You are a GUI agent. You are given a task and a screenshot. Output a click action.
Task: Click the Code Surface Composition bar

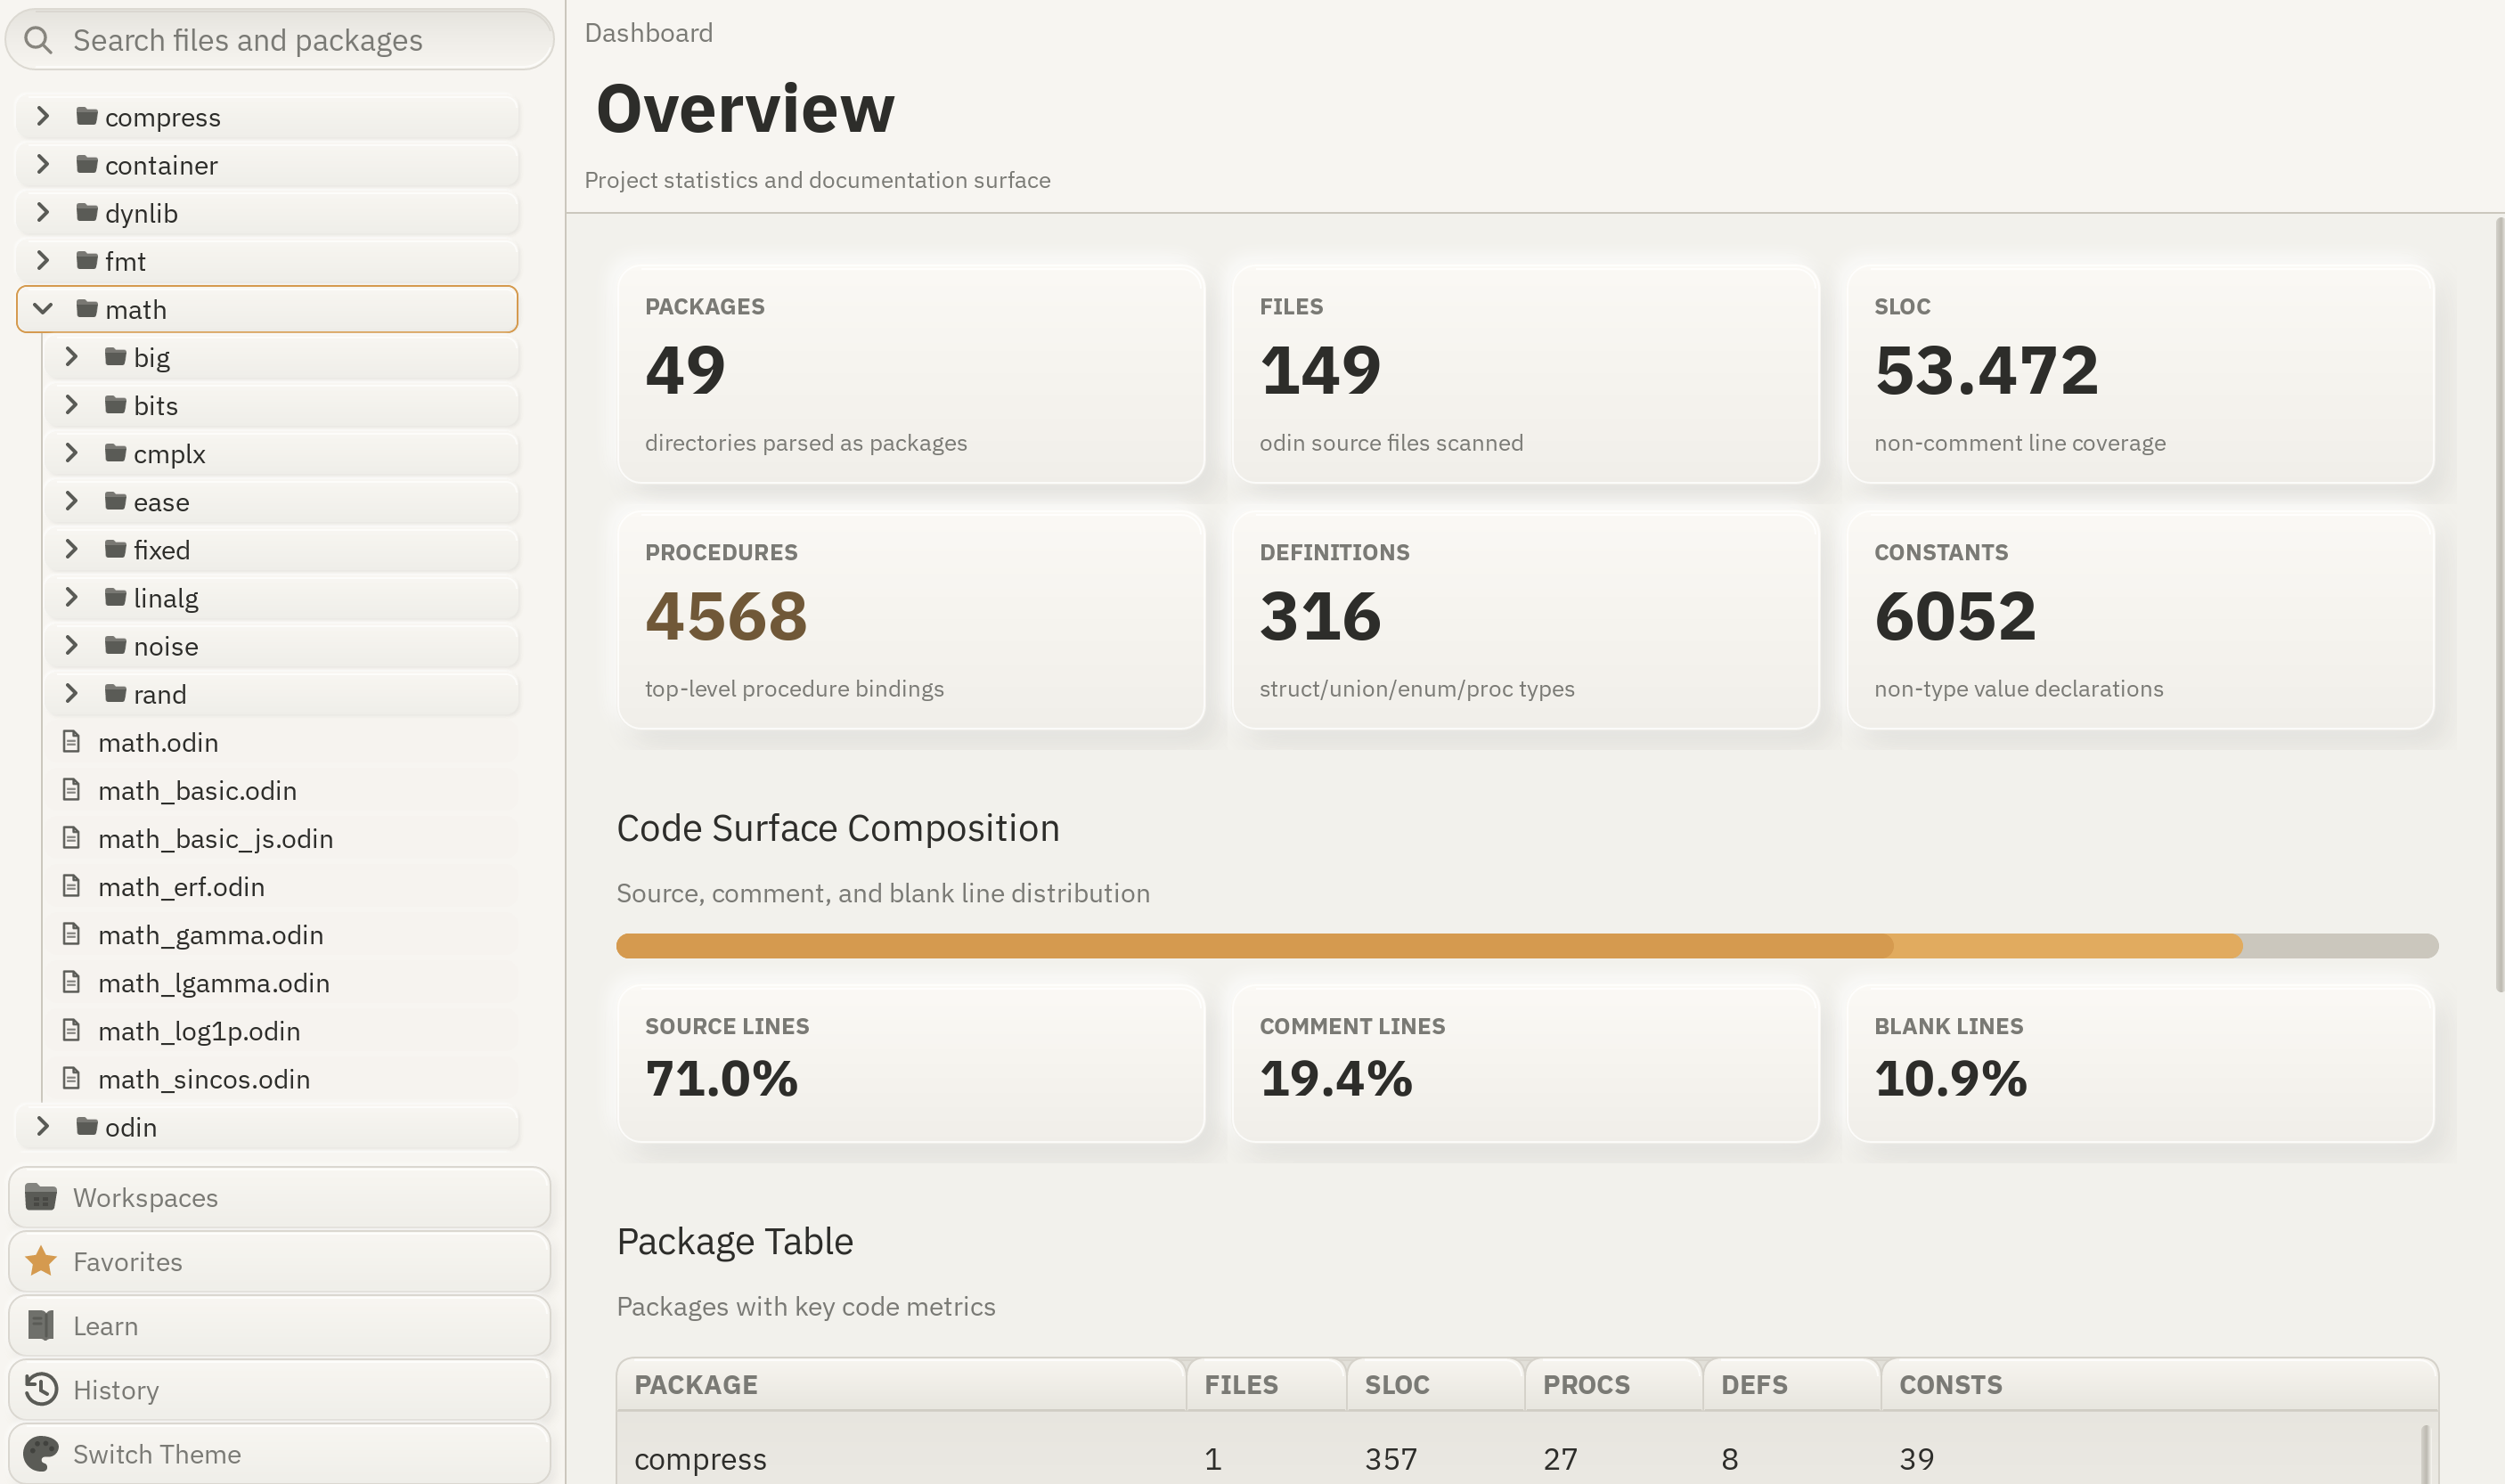[x=1527, y=945]
